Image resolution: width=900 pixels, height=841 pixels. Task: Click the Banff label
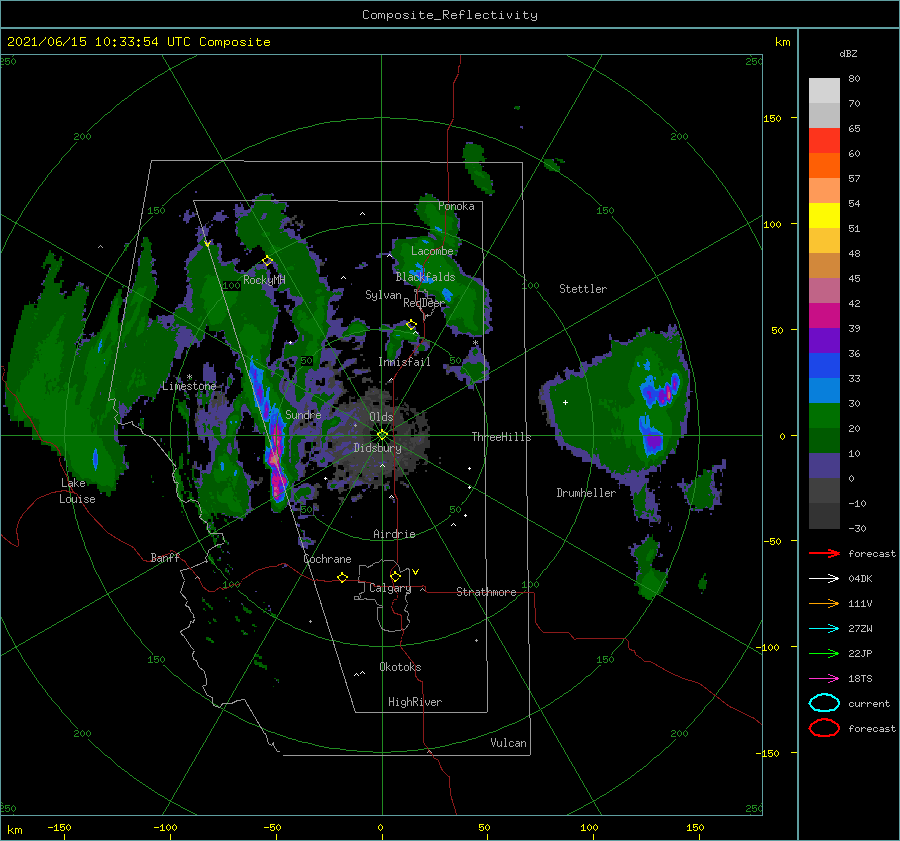coord(165,557)
